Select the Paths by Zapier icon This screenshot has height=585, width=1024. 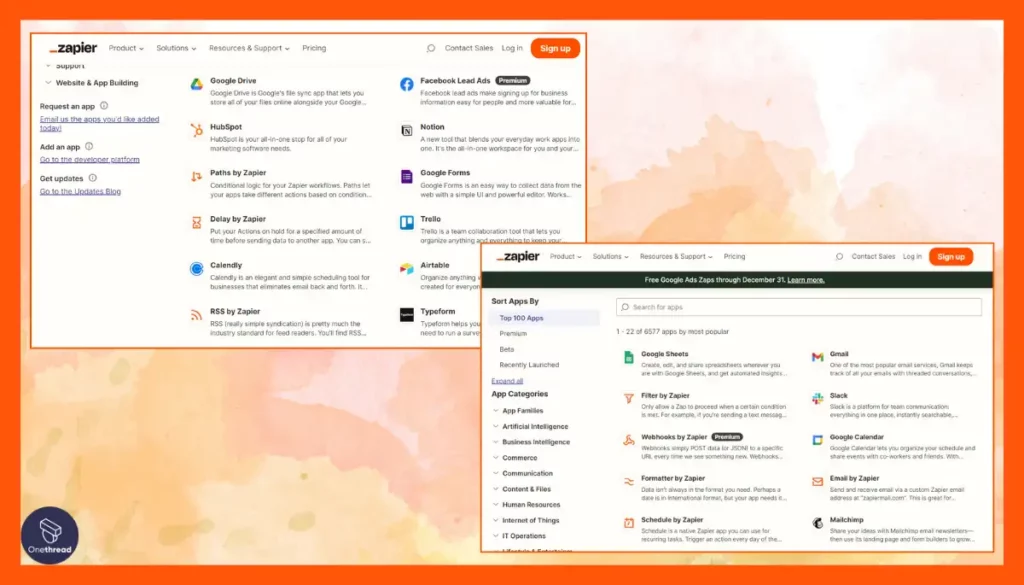(197, 176)
